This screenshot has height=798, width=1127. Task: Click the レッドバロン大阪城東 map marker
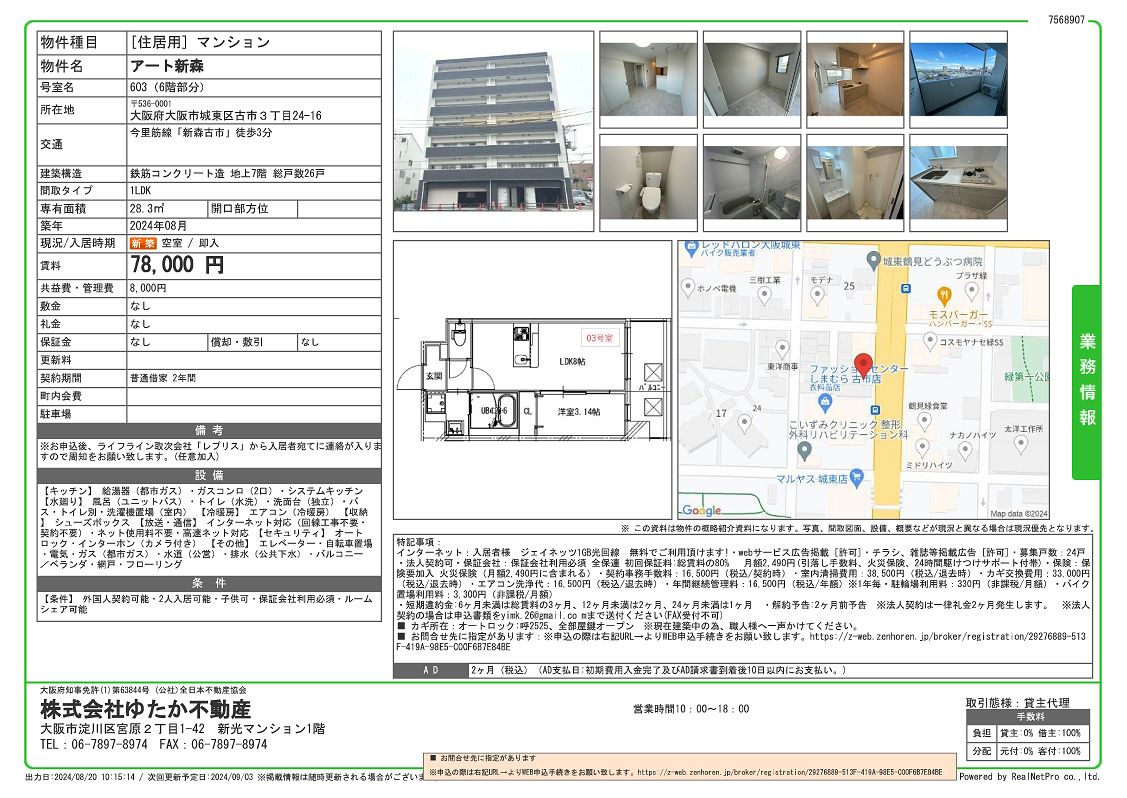pyautogui.click(x=691, y=249)
